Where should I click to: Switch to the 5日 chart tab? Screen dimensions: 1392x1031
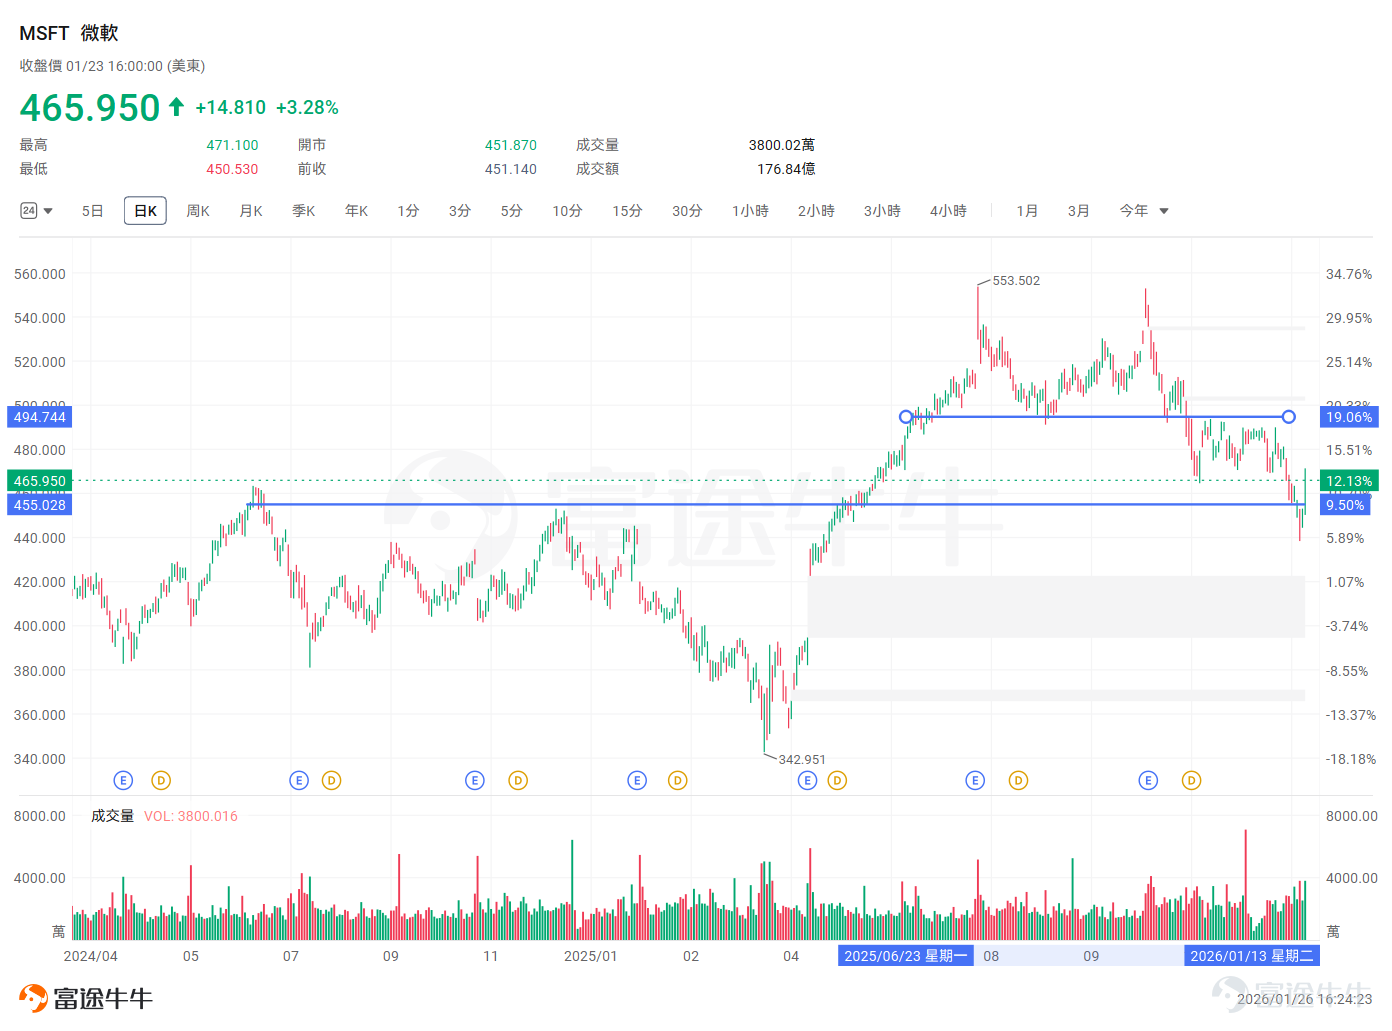point(93,211)
